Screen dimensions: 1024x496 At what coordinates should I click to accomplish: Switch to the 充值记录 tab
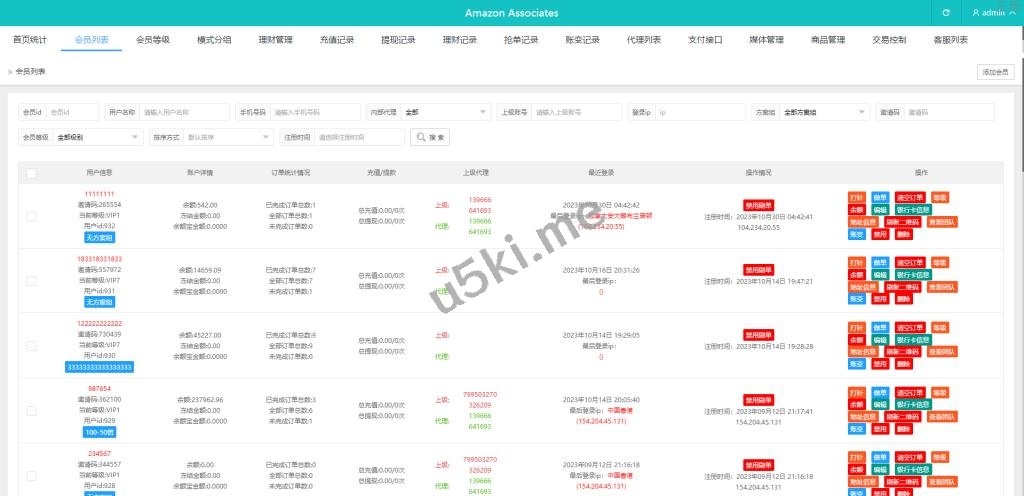click(337, 40)
